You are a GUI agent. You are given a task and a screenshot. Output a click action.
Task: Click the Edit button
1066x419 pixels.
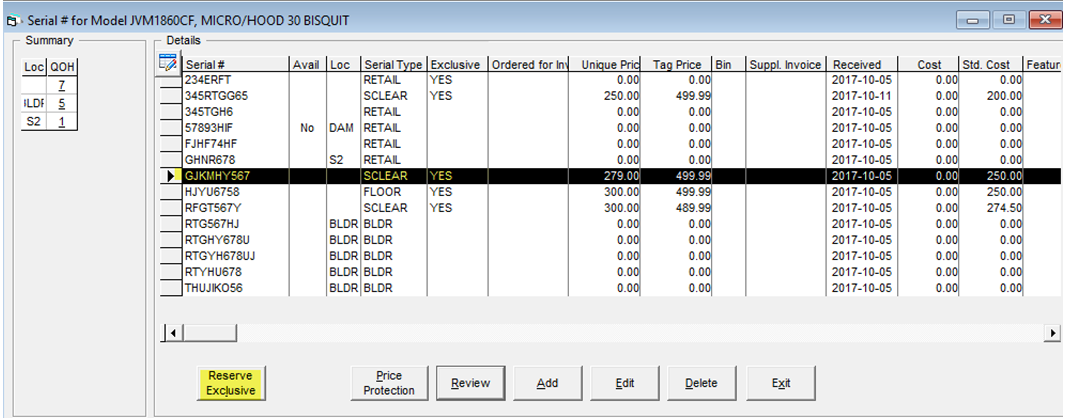point(625,384)
